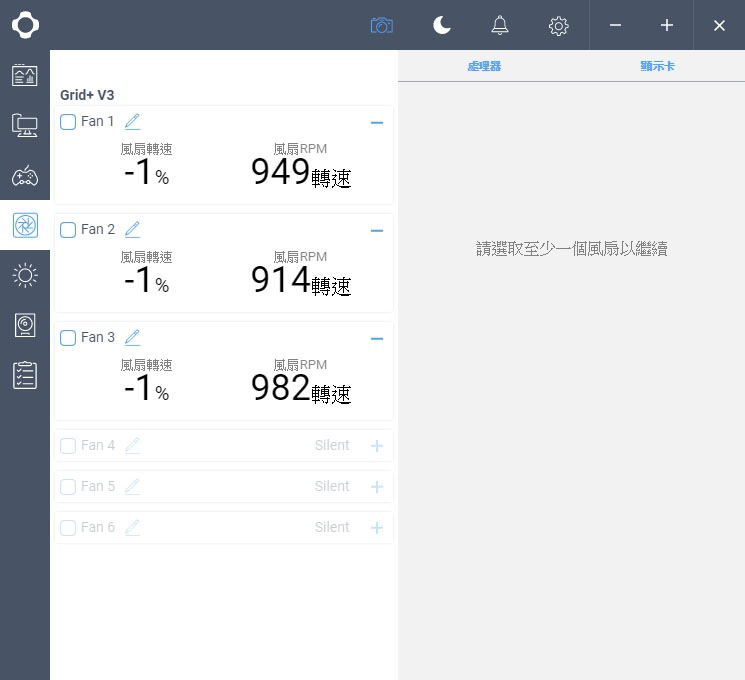This screenshot has height=680, width=745.
Task: Rename Fan 3 using the pencil icon
Action: pyautogui.click(x=133, y=337)
